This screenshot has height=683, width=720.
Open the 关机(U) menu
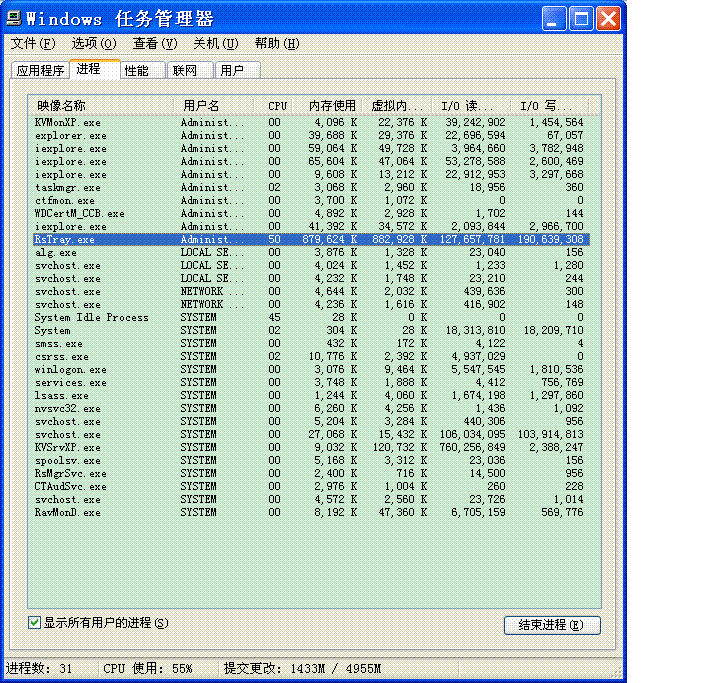pos(216,44)
